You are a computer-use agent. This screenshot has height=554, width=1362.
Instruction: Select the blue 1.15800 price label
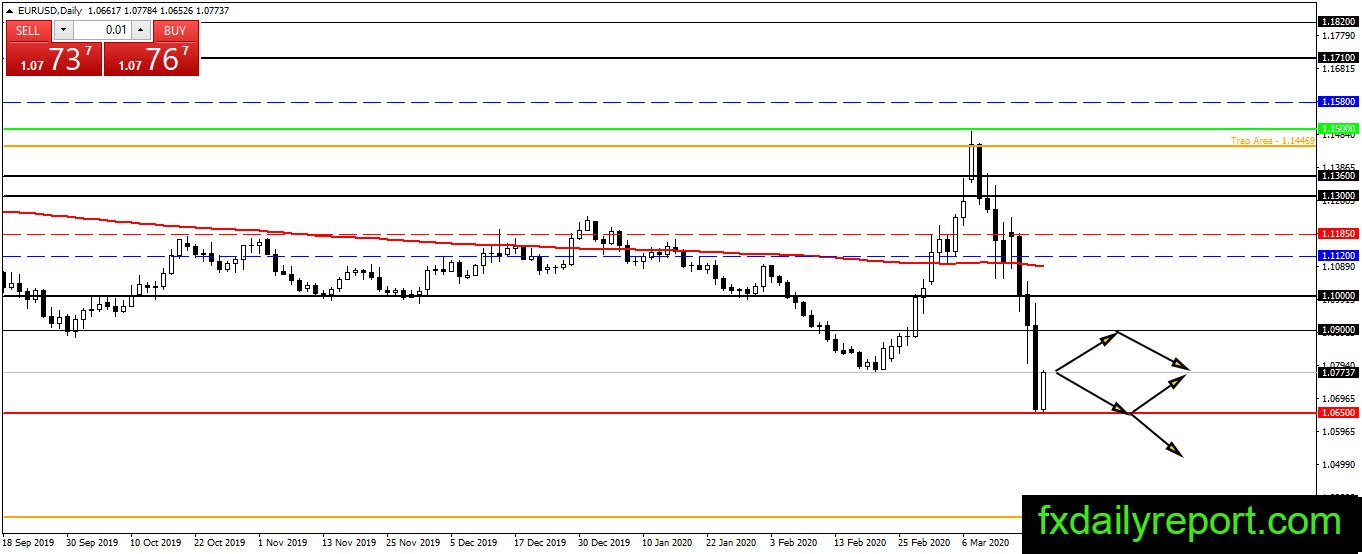click(1338, 102)
